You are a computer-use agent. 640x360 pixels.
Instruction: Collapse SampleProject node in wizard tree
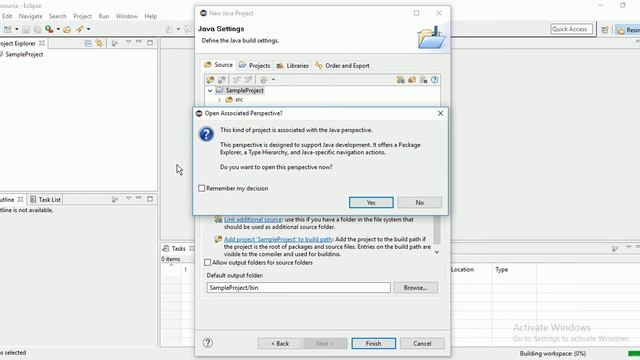(x=210, y=91)
